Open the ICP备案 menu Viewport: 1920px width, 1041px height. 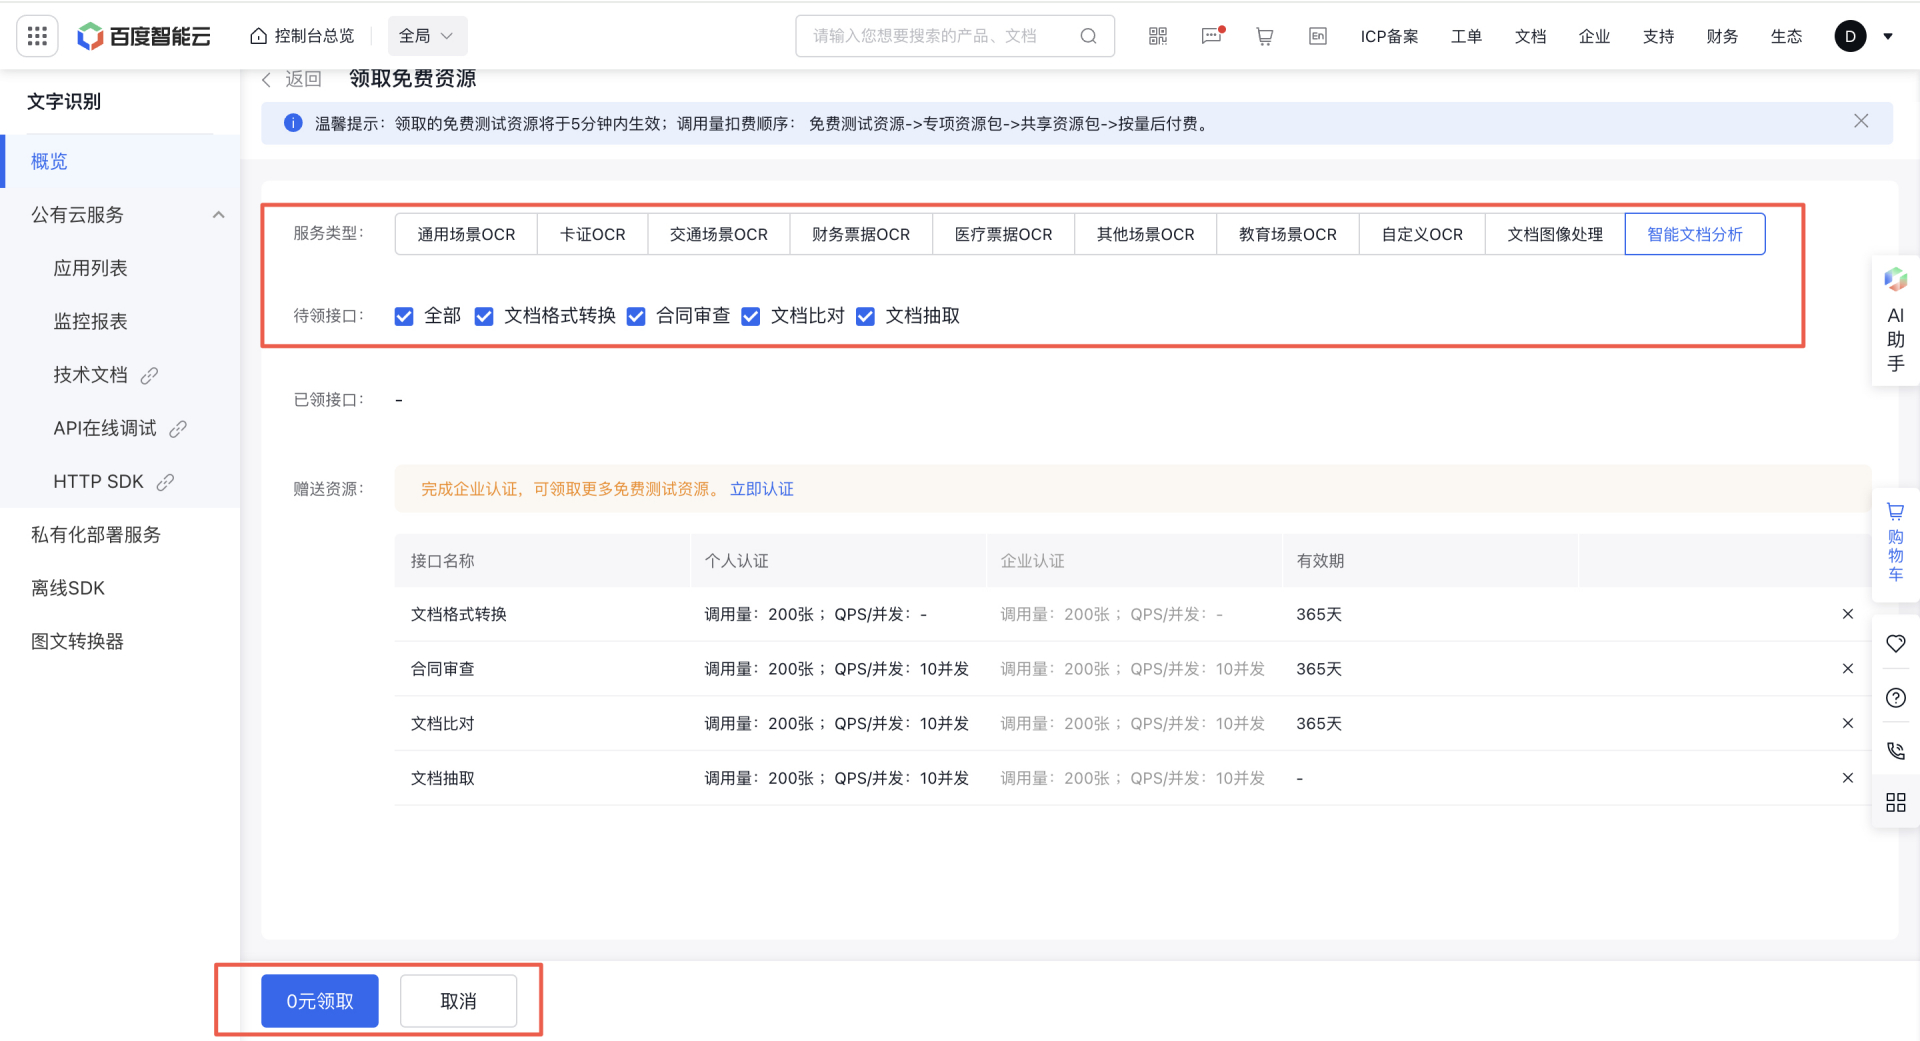coord(1389,36)
